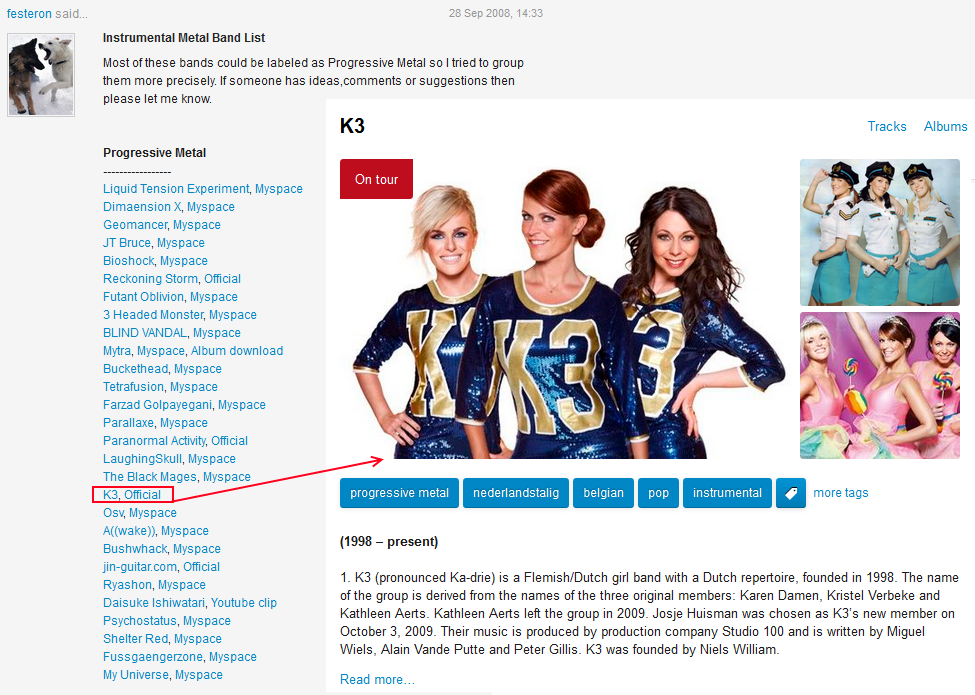Open Futant Oblivion band link

click(x=144, y=297)
